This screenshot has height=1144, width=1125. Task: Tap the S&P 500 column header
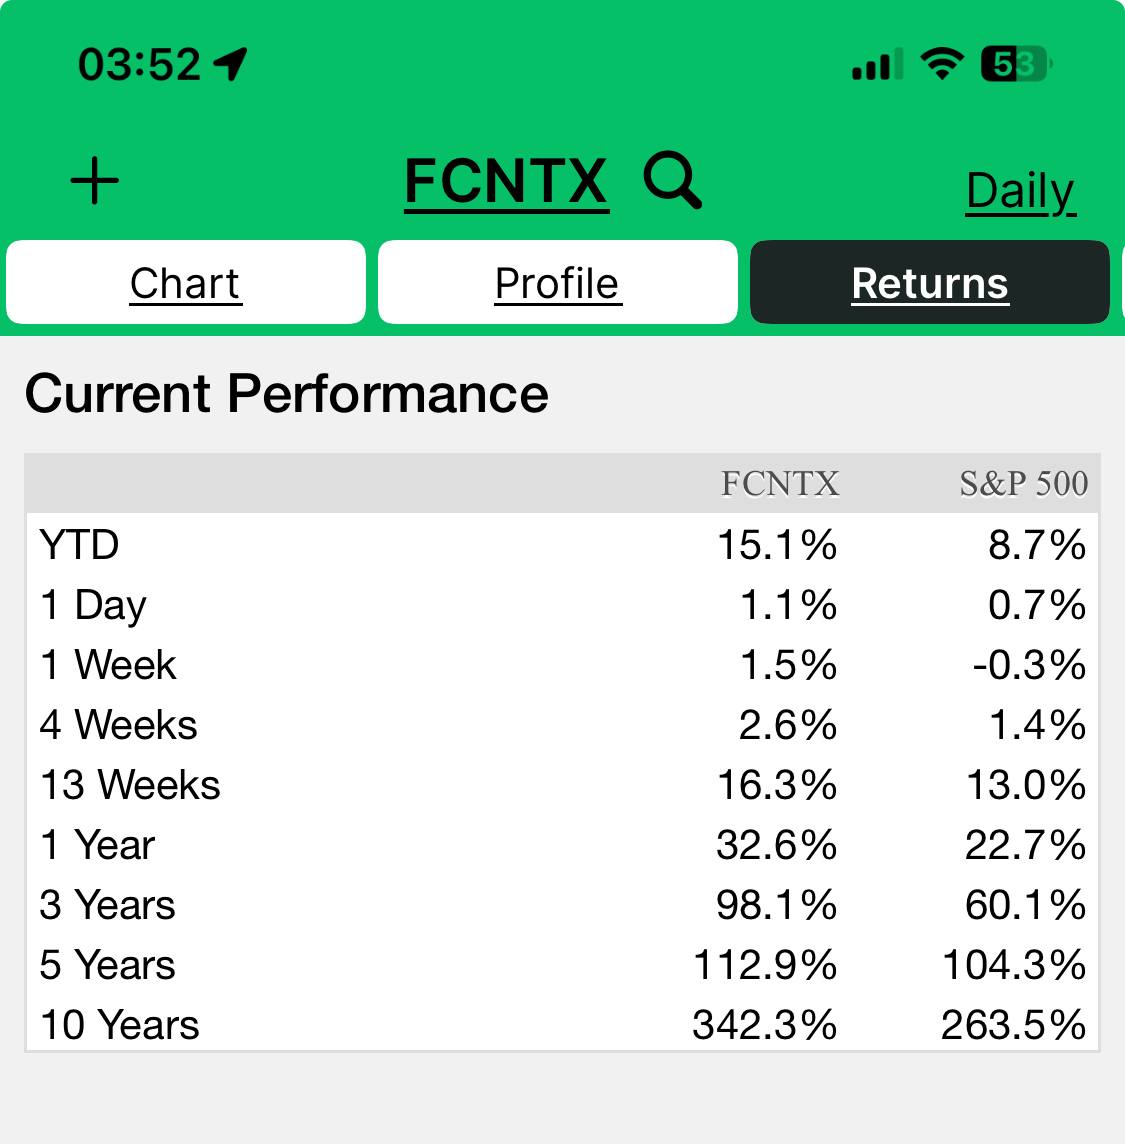(1023, 484)
